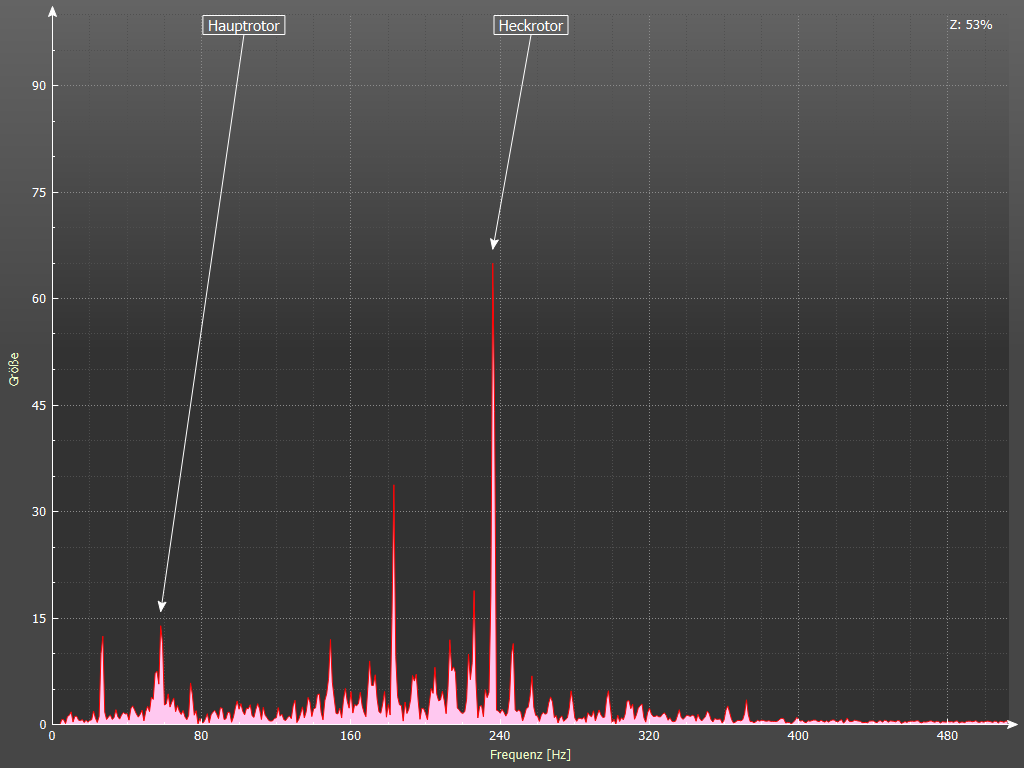Select the 240 frequency axis tick label

499,737
